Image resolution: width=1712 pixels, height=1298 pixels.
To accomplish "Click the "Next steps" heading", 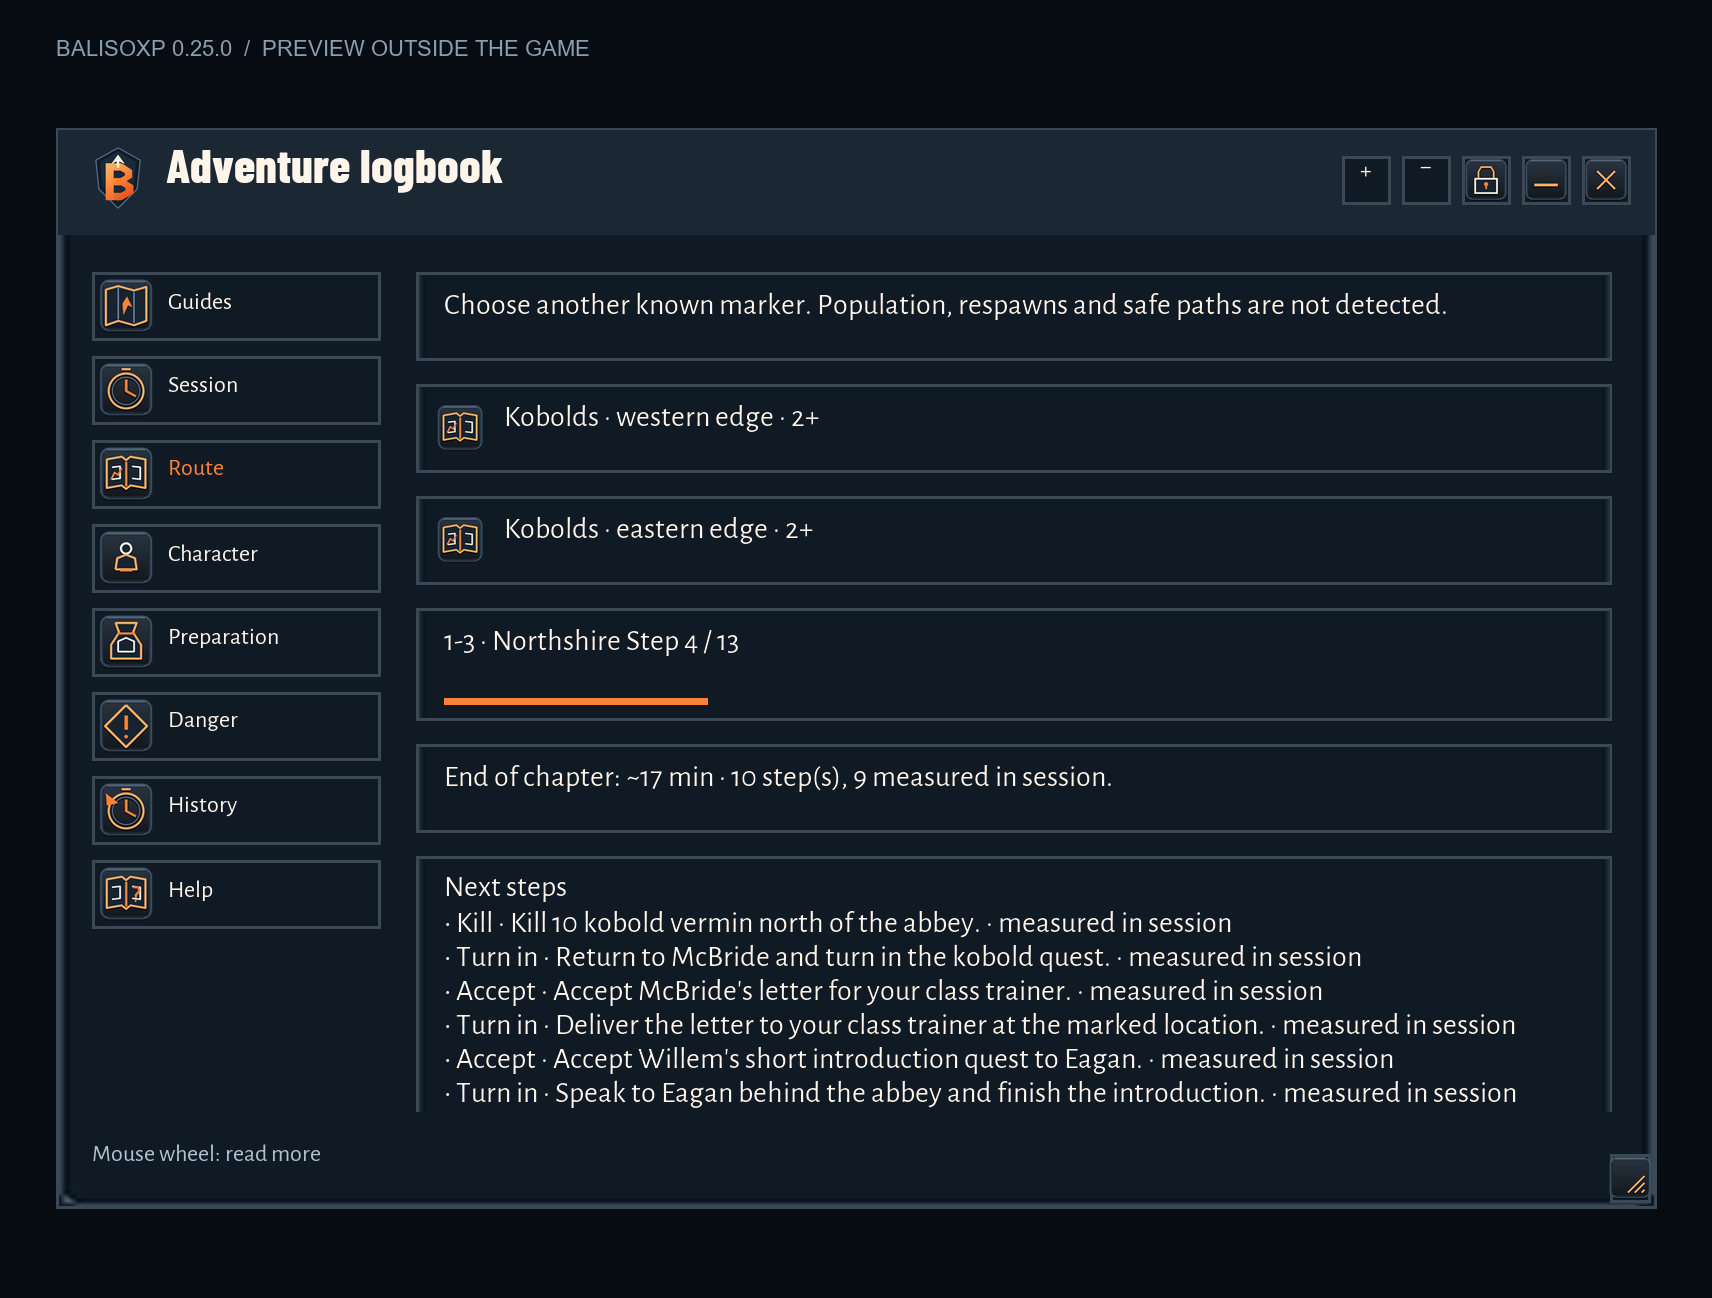I will 506,887.
